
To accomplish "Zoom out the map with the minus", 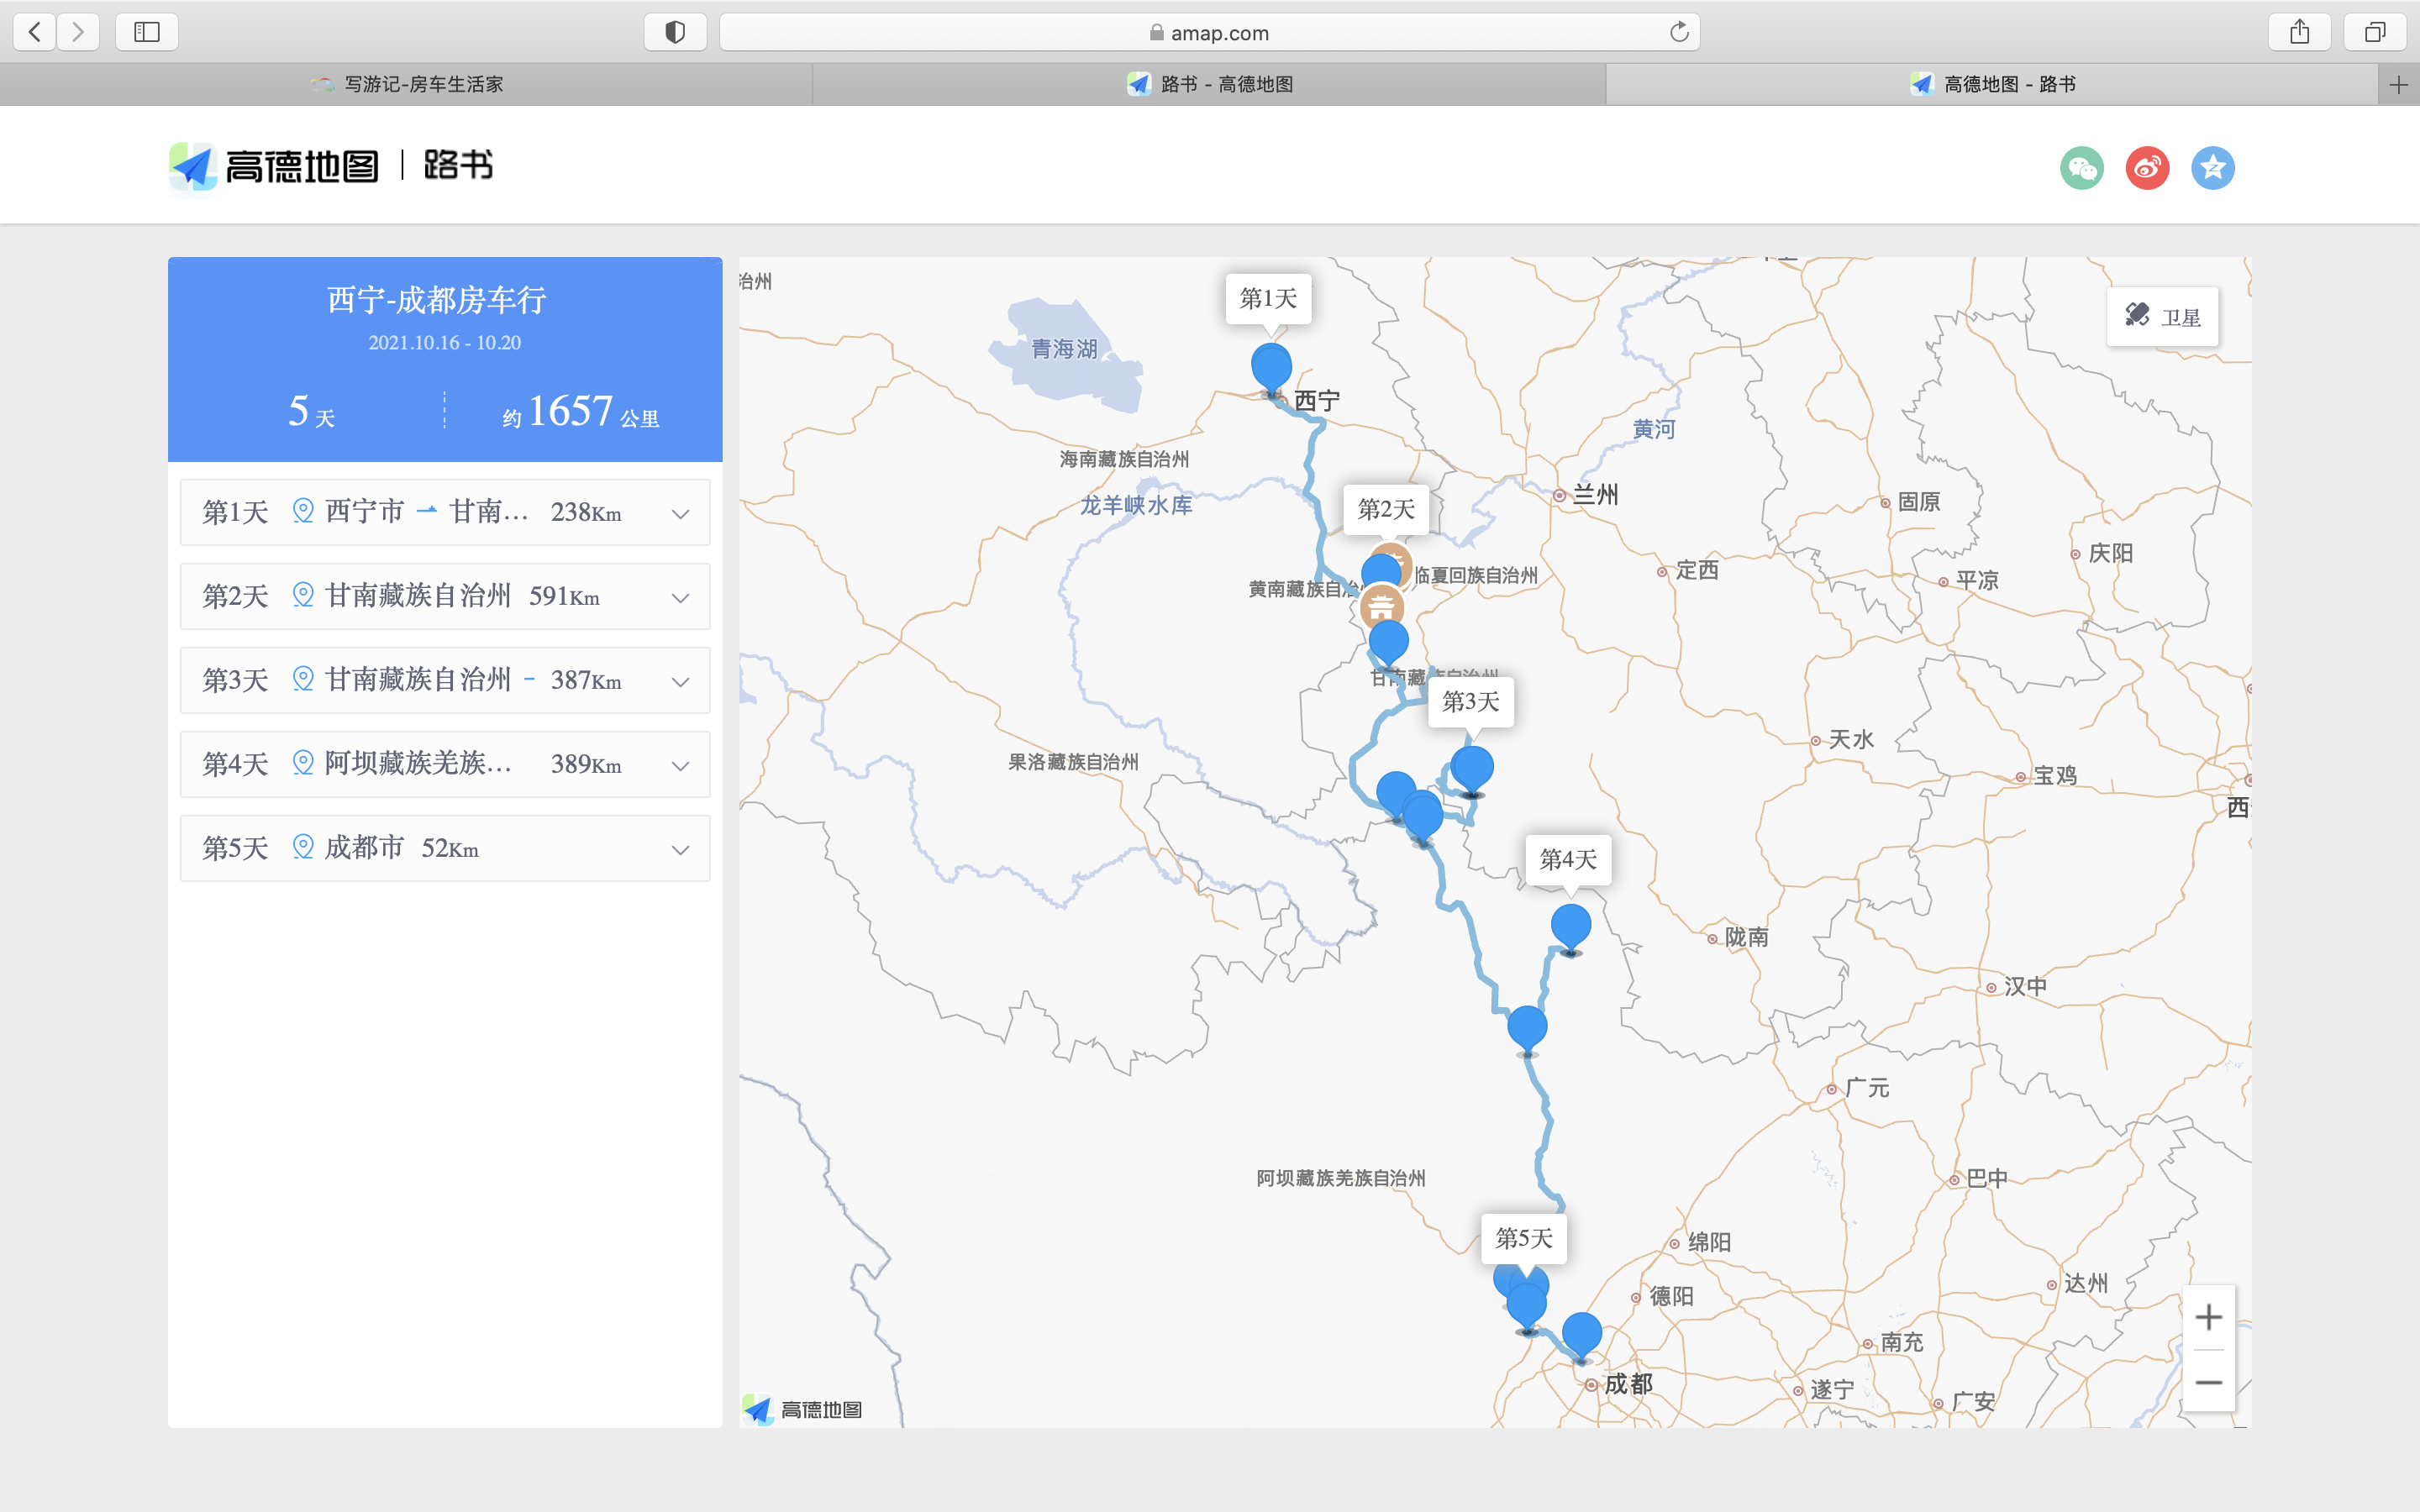I will [x=2209, y=1382].
